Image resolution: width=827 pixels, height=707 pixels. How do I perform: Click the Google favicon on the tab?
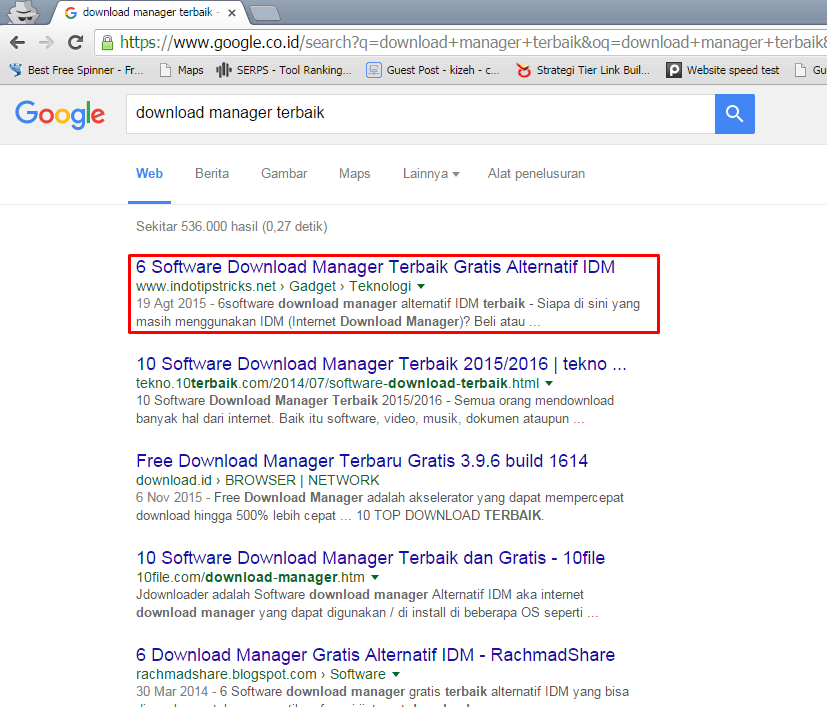tap(71, 13)
